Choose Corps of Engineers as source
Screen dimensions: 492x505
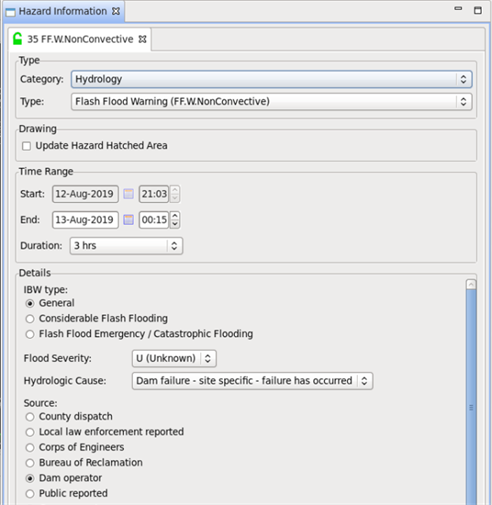(30, 447)
